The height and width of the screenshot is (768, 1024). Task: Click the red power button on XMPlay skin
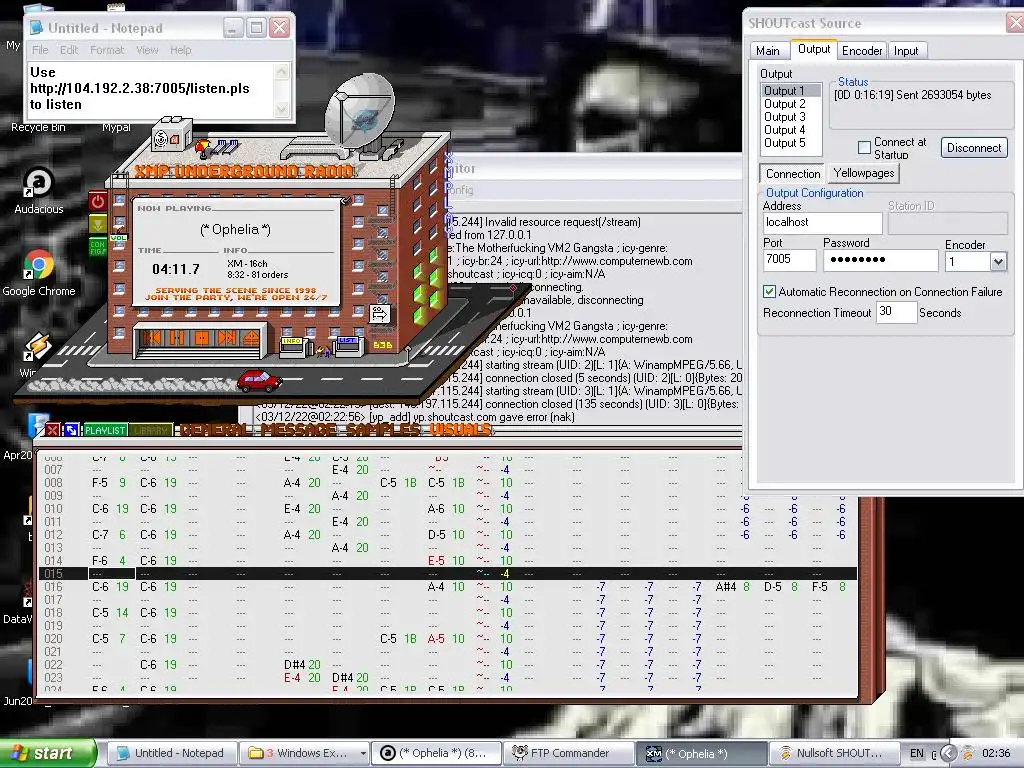(x=98, y=201)
